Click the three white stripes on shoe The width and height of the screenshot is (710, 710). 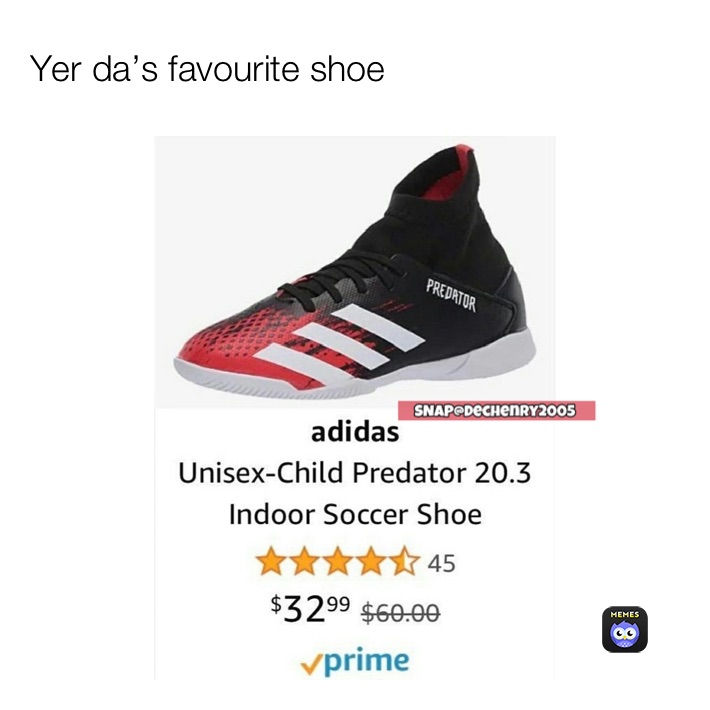(340, 342)
